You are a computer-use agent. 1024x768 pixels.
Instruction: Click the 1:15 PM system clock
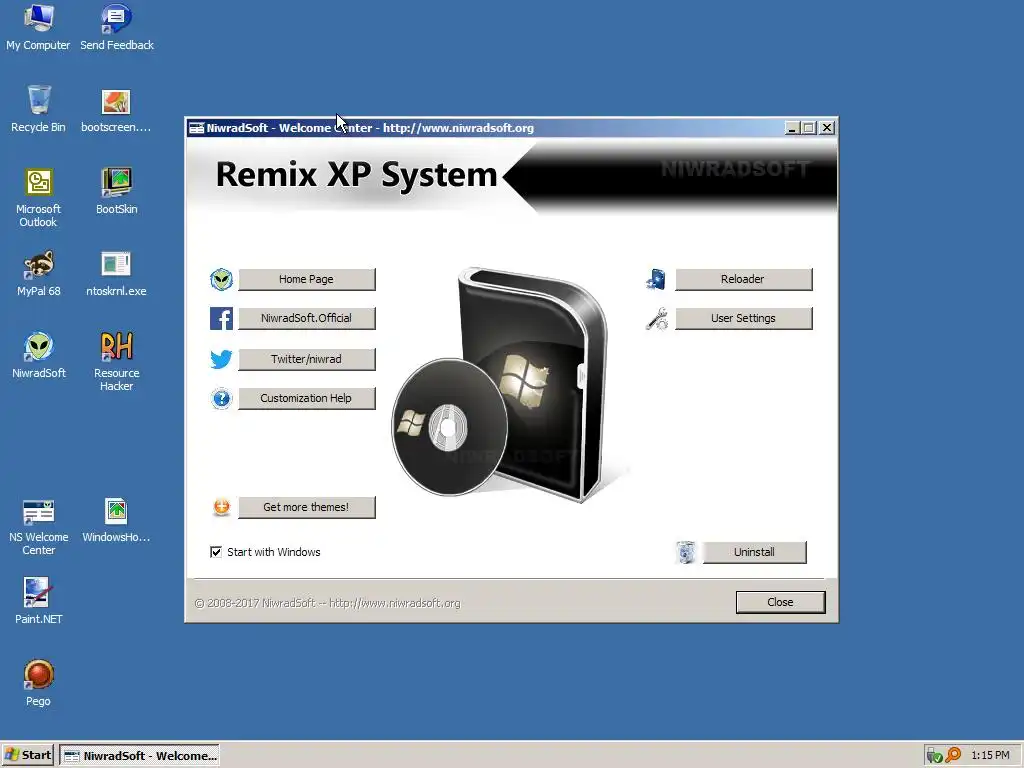pos(990,756)
